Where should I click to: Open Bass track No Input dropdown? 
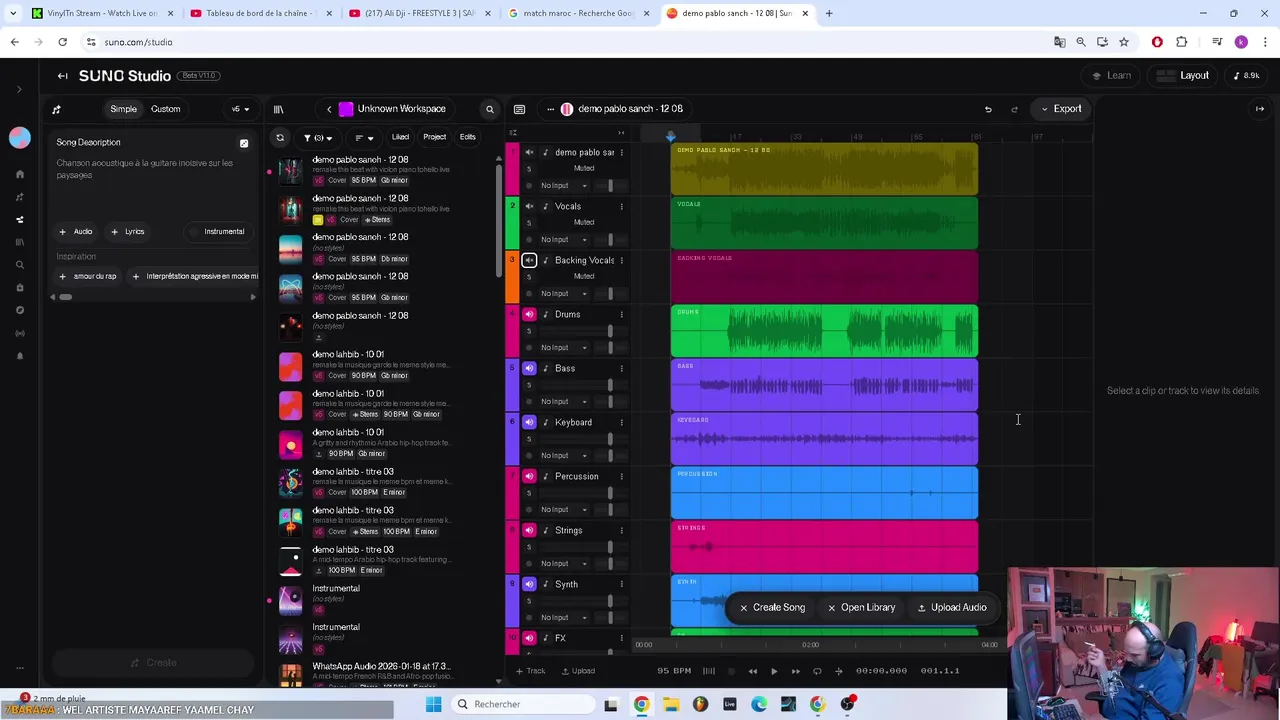[564, 401]
